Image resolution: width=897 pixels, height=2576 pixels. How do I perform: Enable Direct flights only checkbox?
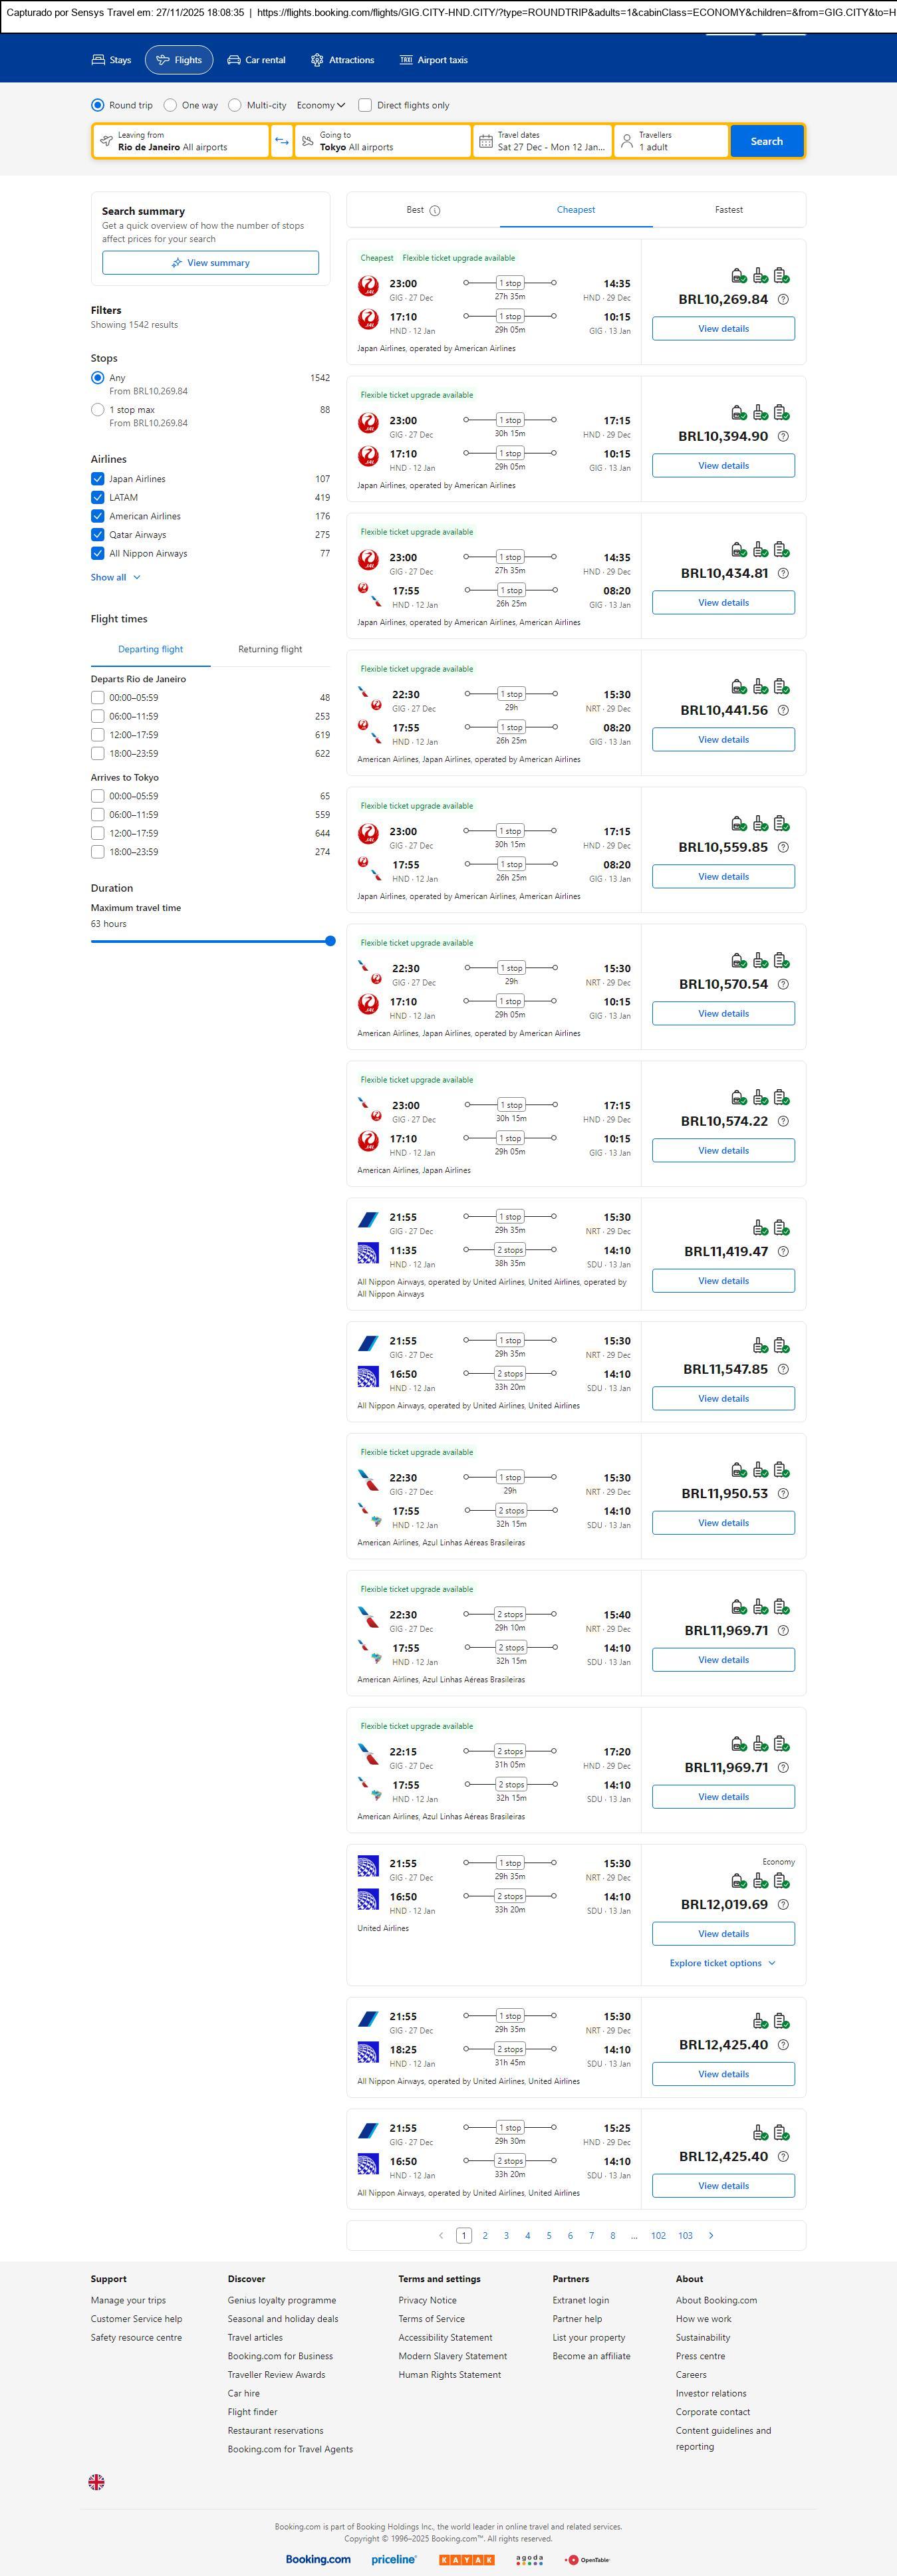[365, 105]
